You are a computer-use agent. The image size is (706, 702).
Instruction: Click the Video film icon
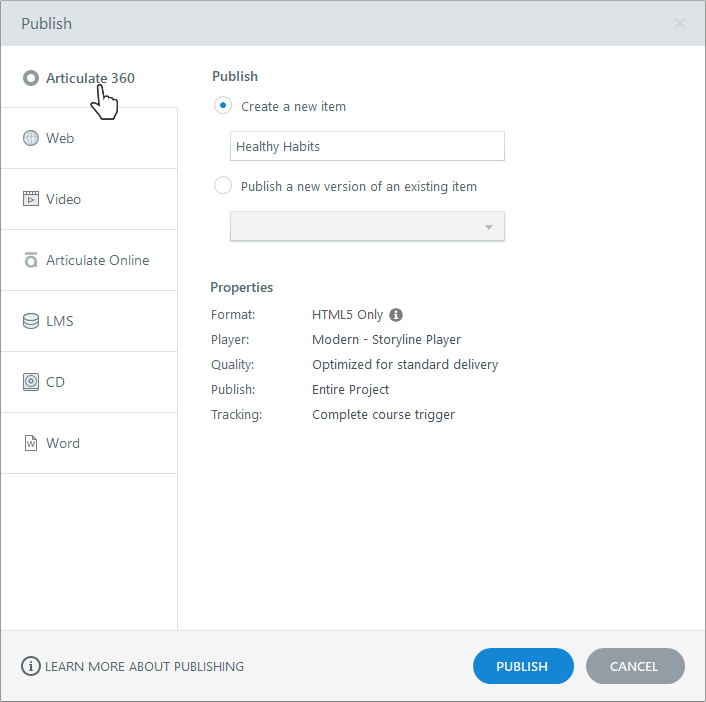pyautogui.click(x=31, y=199)
